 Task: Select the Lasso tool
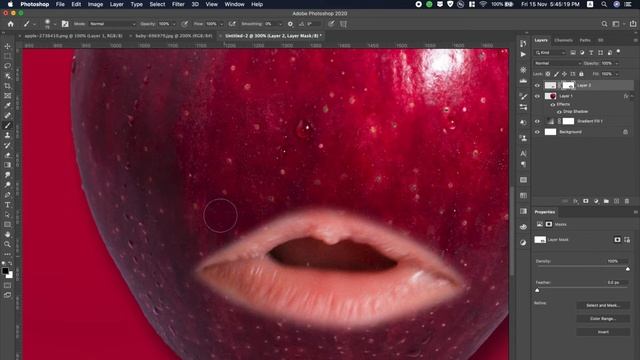[x=7, y=66]
